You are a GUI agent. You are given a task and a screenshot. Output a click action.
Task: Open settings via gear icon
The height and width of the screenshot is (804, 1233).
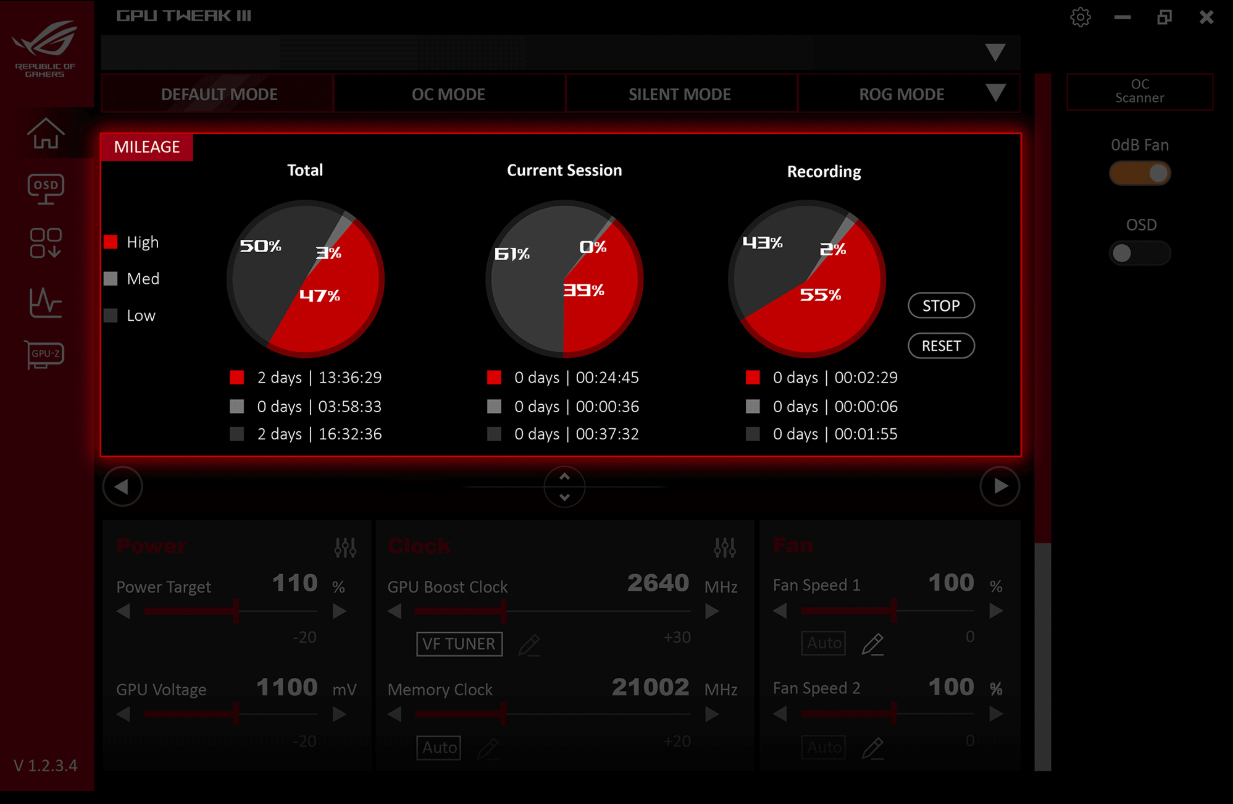pos(1080,17)
